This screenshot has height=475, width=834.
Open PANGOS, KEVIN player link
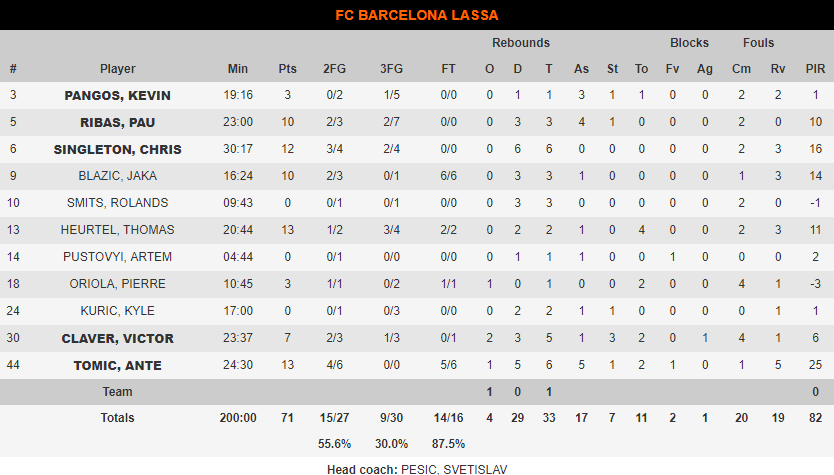[118, 96]
